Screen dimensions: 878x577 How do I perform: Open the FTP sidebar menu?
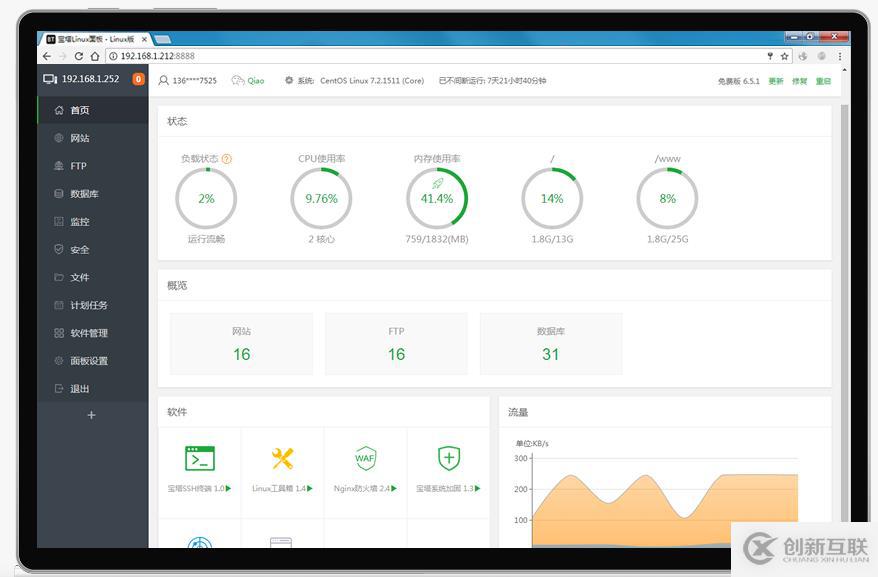[x=93, y=166]
